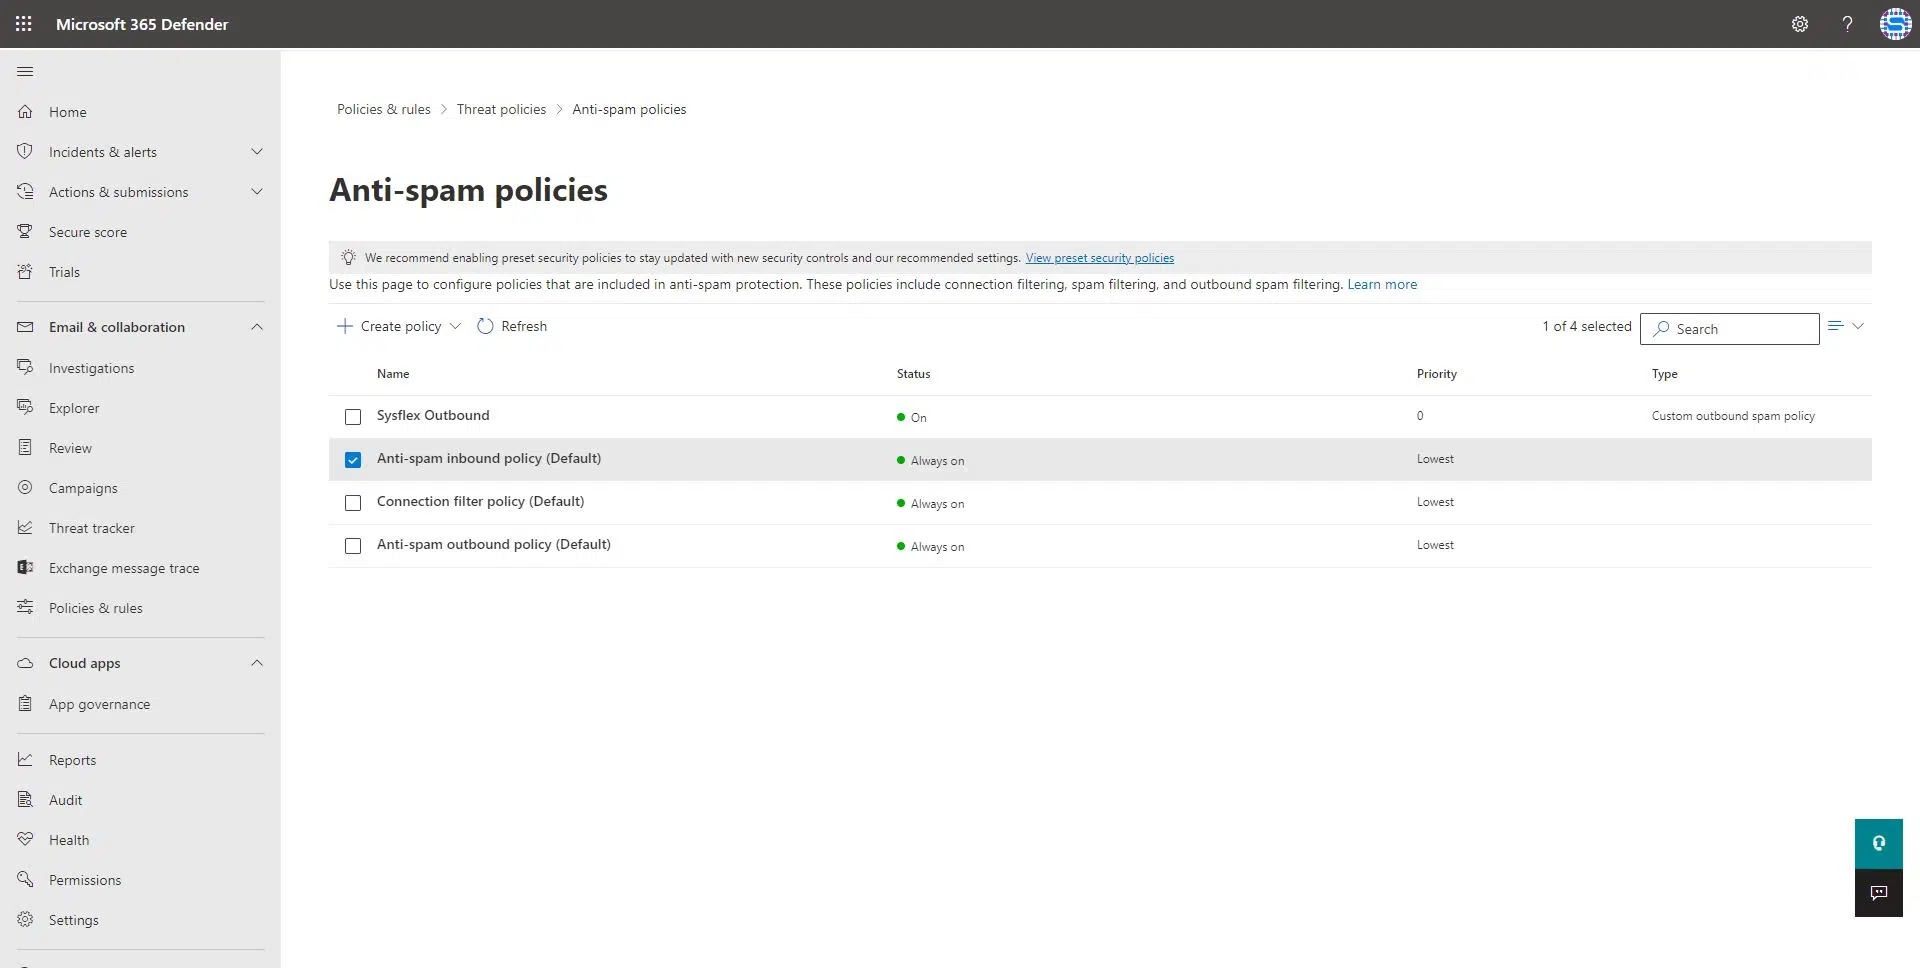The width and height of the screenshot is (1920, 968).
Task: Click the App governance icon
Action: (x=26, y=703)
